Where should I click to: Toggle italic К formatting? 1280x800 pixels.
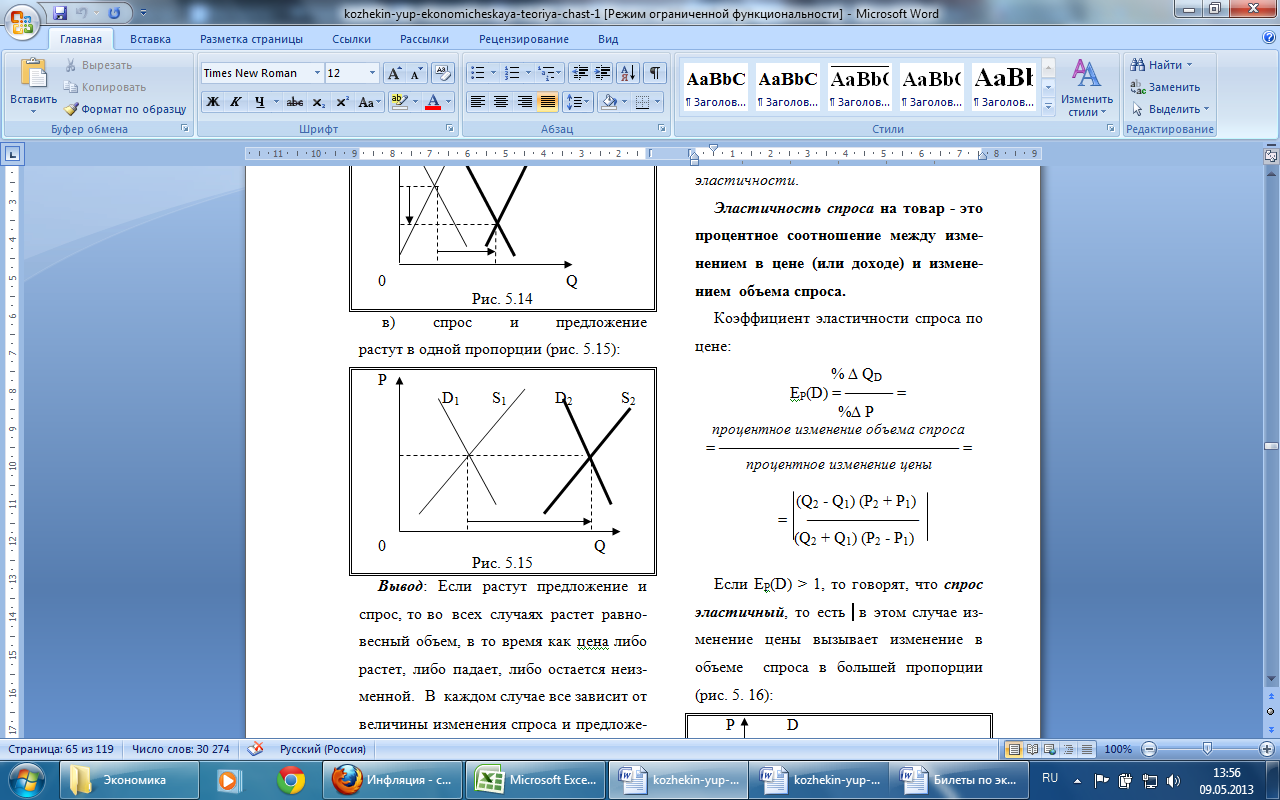click(236, 102)
